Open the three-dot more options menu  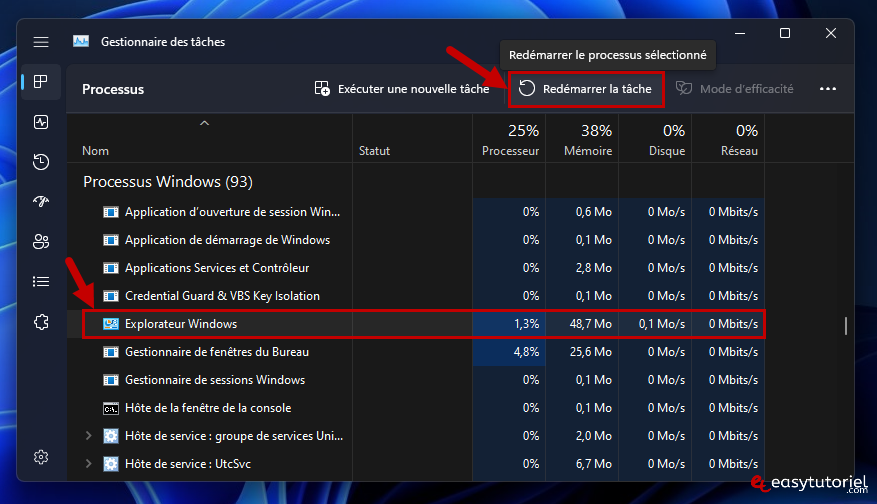[x=828, y=89]
